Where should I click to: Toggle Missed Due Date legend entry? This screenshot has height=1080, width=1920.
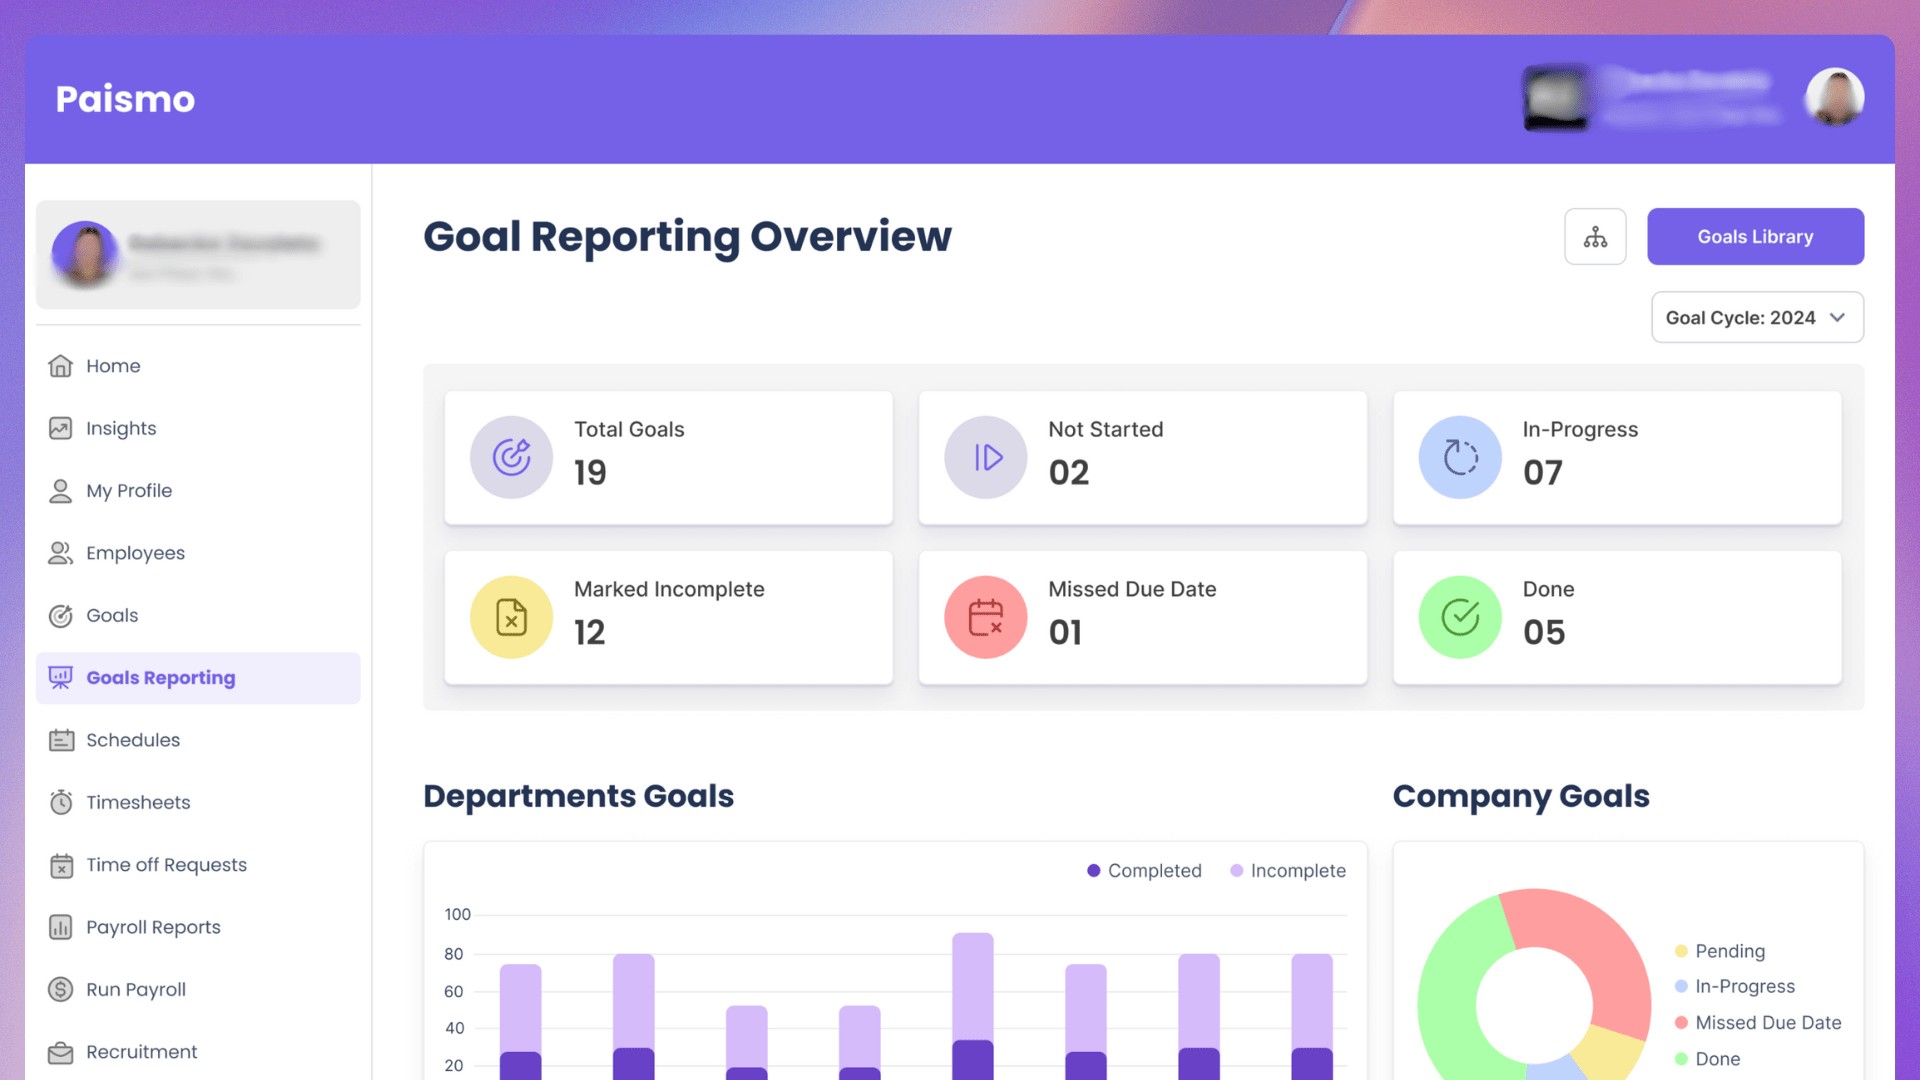click(1758, 1022)
